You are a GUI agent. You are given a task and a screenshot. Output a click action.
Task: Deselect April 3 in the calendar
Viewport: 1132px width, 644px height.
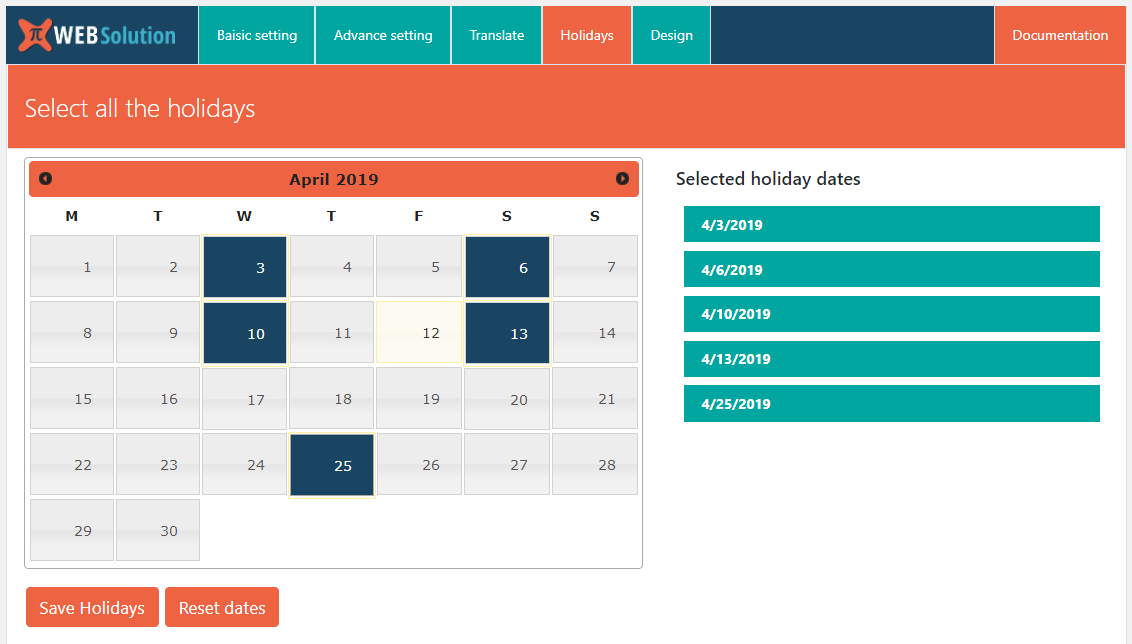point(245,266)
